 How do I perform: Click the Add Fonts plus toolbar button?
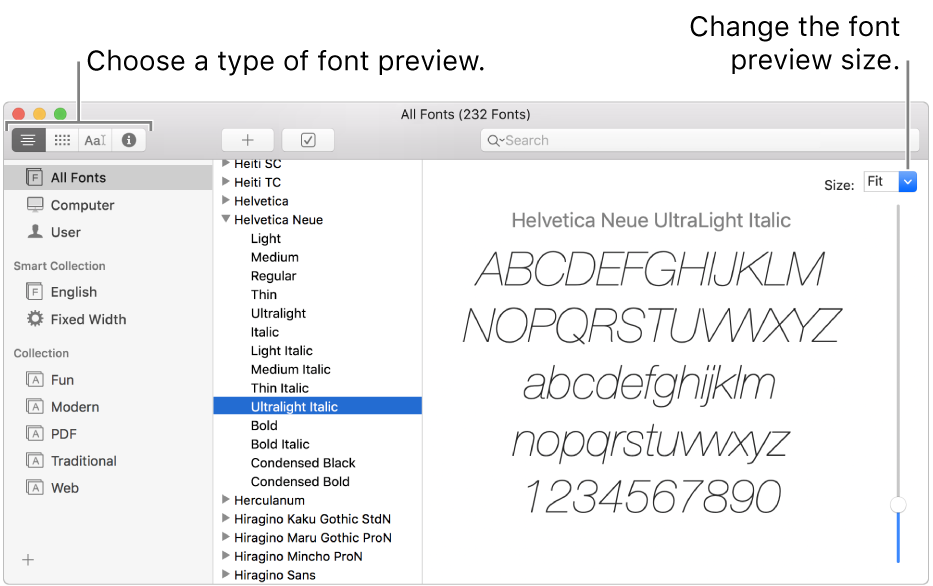247,140
